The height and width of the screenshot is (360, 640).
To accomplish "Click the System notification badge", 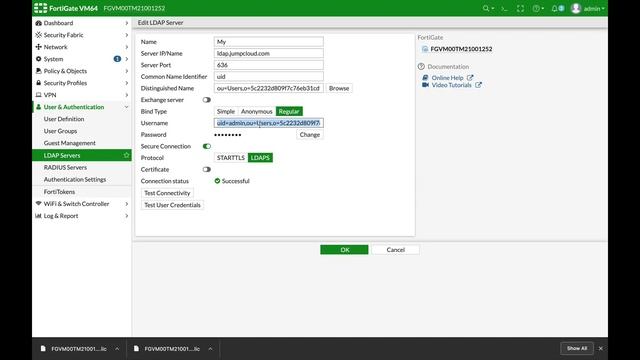I will pyautogui.click(x=117, y=59).
